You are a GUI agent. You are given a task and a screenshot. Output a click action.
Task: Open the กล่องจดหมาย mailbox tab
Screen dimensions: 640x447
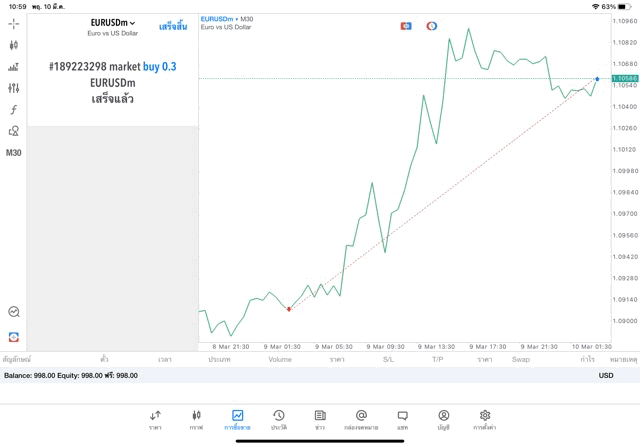pyautogui.click(x=361, y=420)
